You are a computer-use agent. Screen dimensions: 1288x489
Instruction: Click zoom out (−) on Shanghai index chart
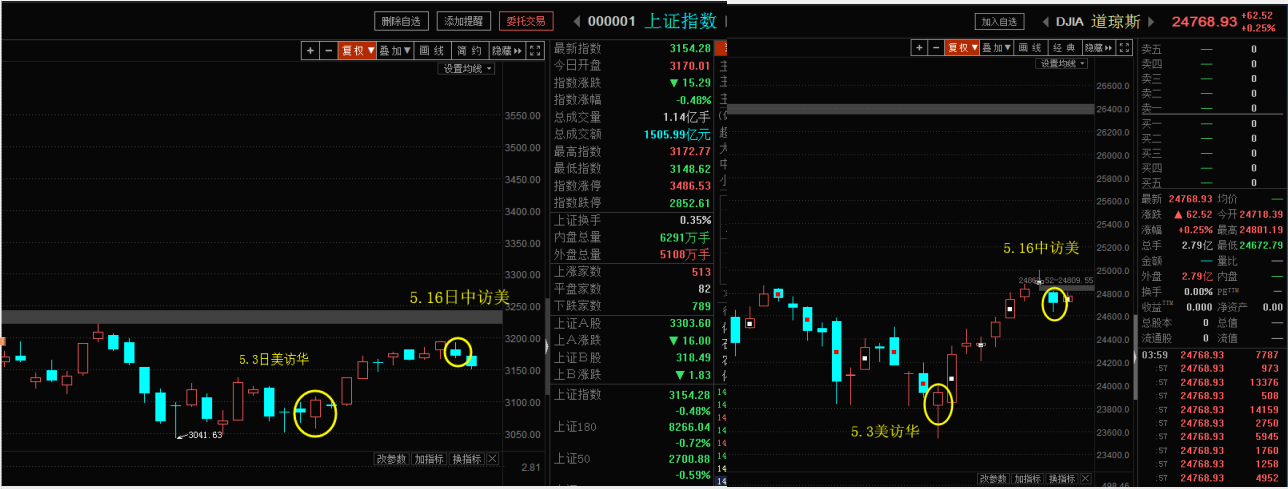tap(328, 50)
